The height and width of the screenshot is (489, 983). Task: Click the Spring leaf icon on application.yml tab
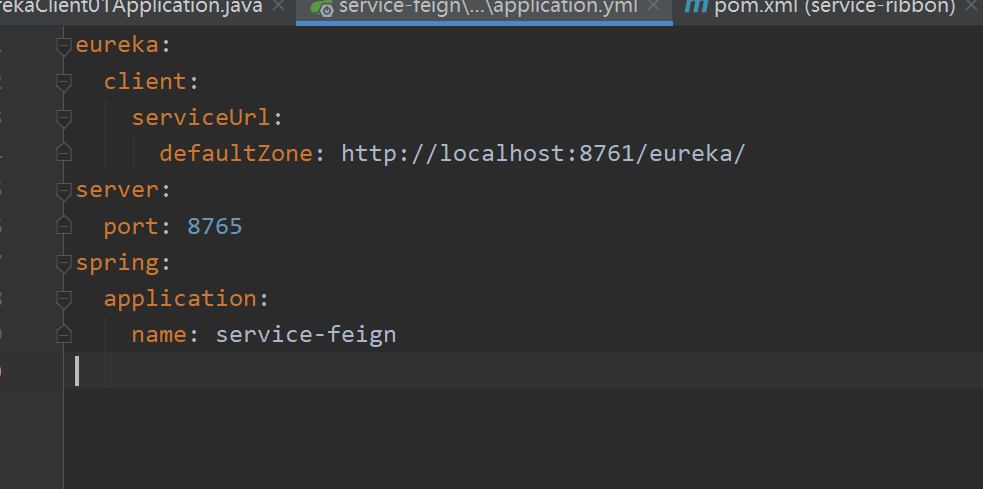point(321,8)
